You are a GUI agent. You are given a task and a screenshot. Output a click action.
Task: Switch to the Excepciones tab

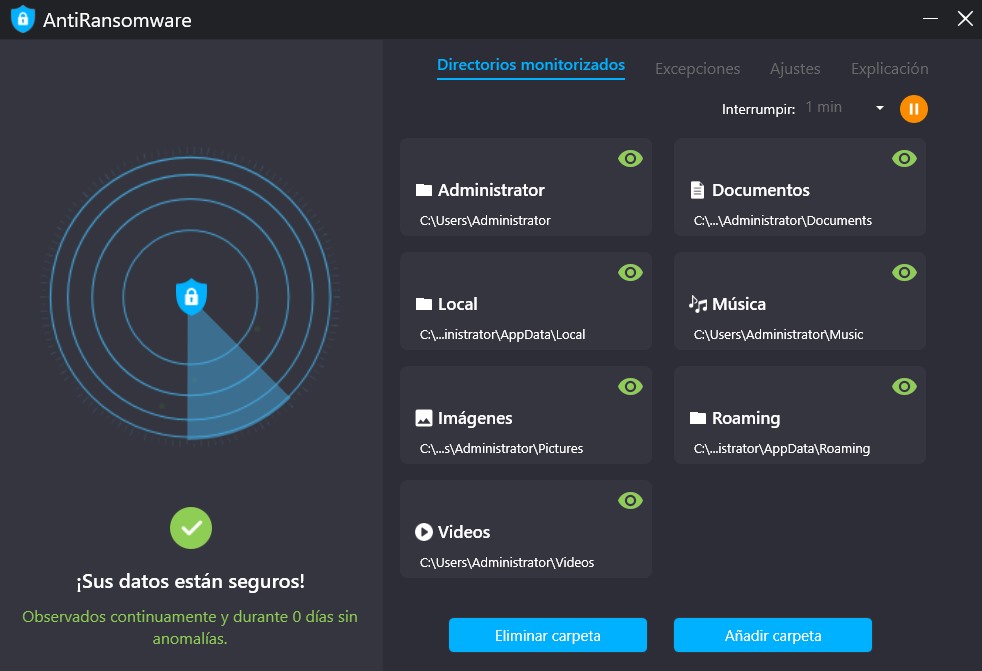697,68
